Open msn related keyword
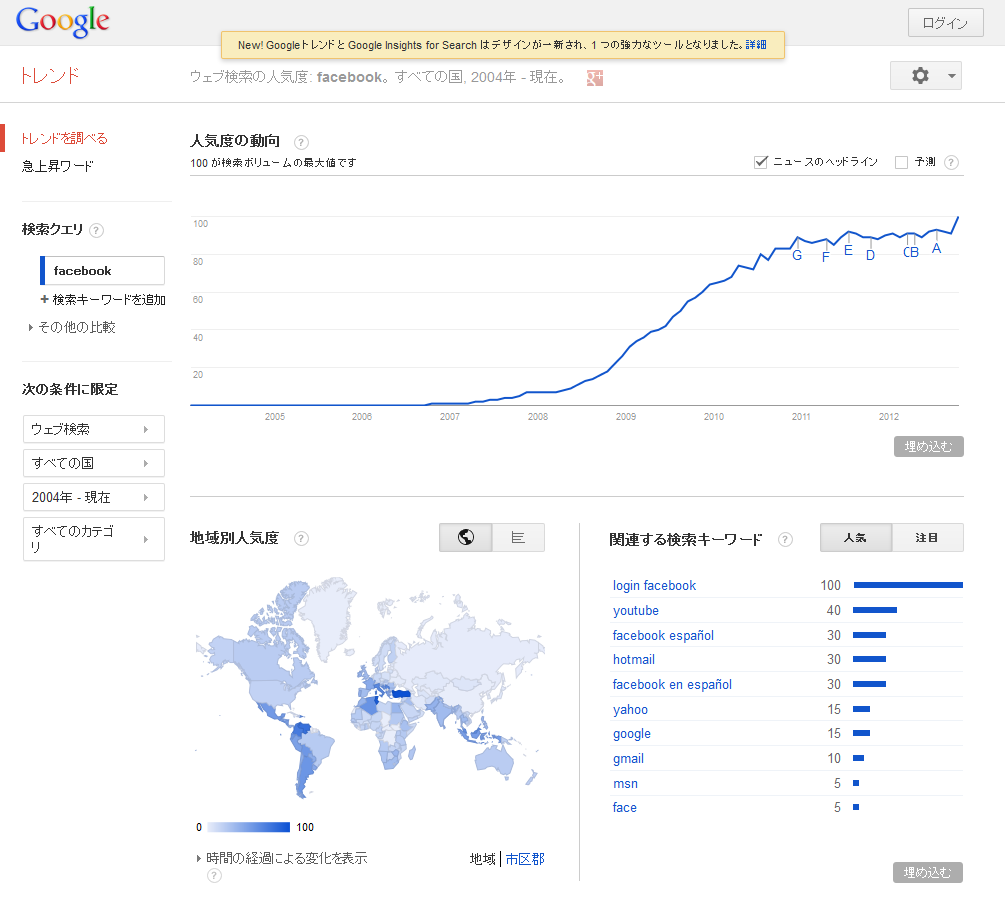1005x900 pixels. (x=625, y=784)
